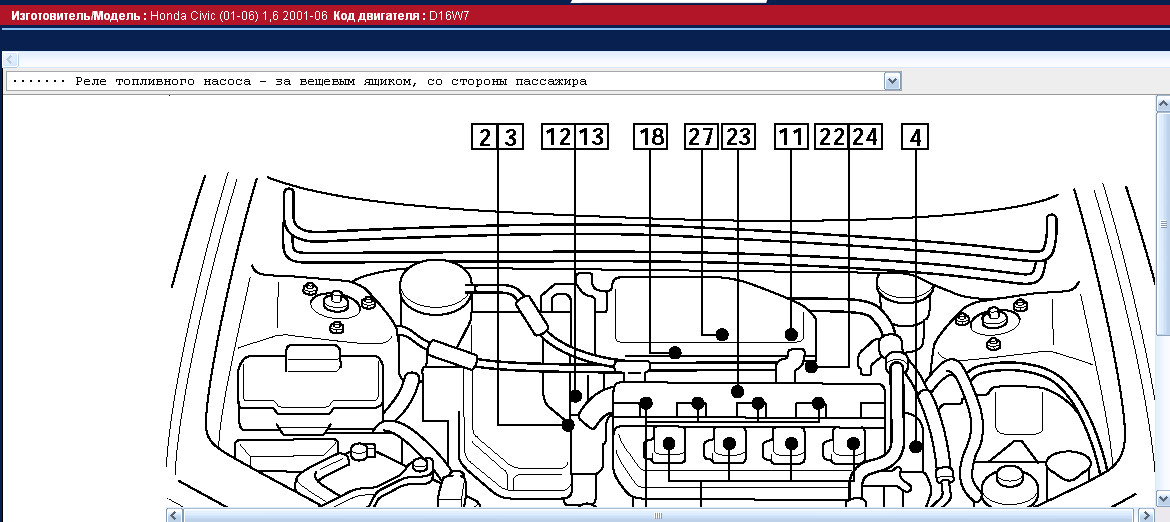Select component label 27 in the diagram
This screenshot has width=1170, height=522.
pos(702,136)
